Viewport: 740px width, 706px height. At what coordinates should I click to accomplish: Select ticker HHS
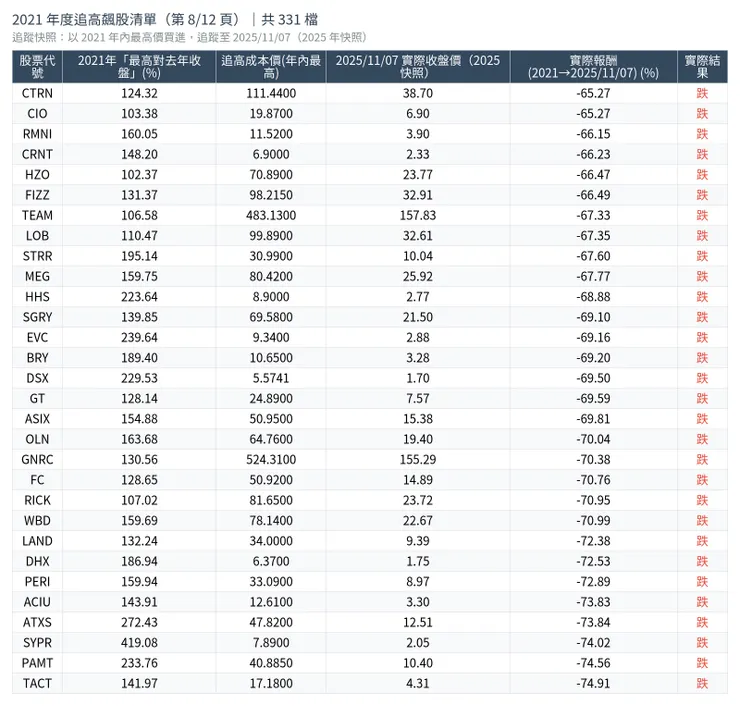(x=37, y=297)
